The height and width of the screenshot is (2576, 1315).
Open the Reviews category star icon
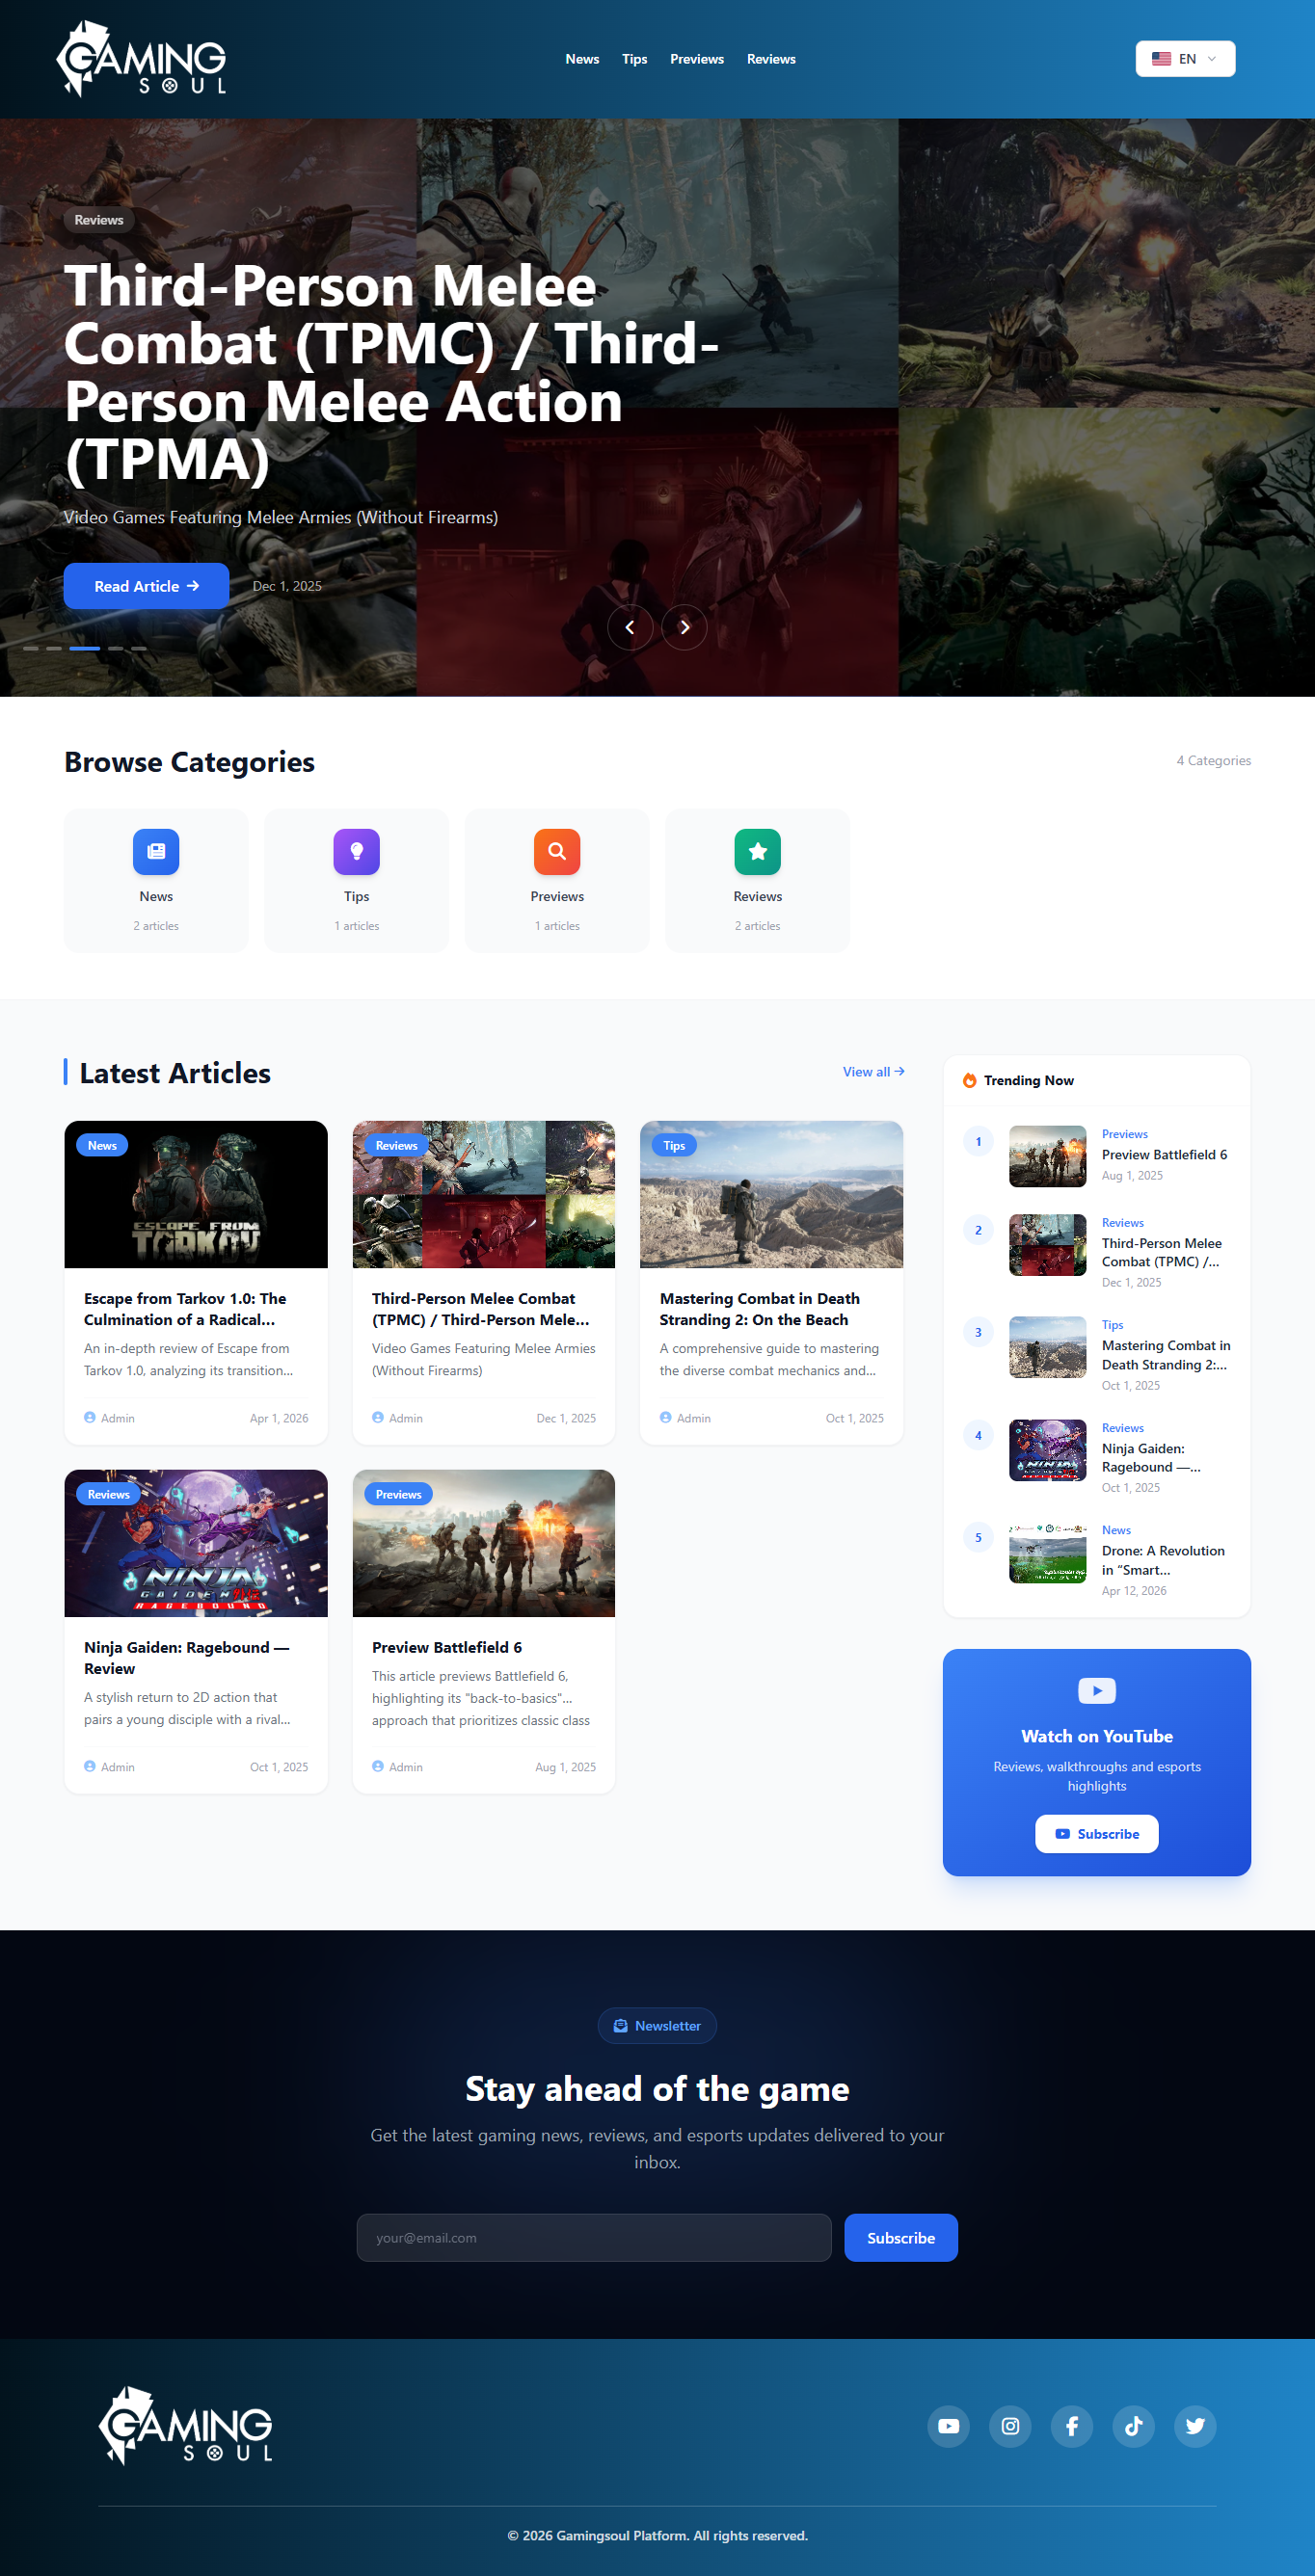click(x=758, y=852)
